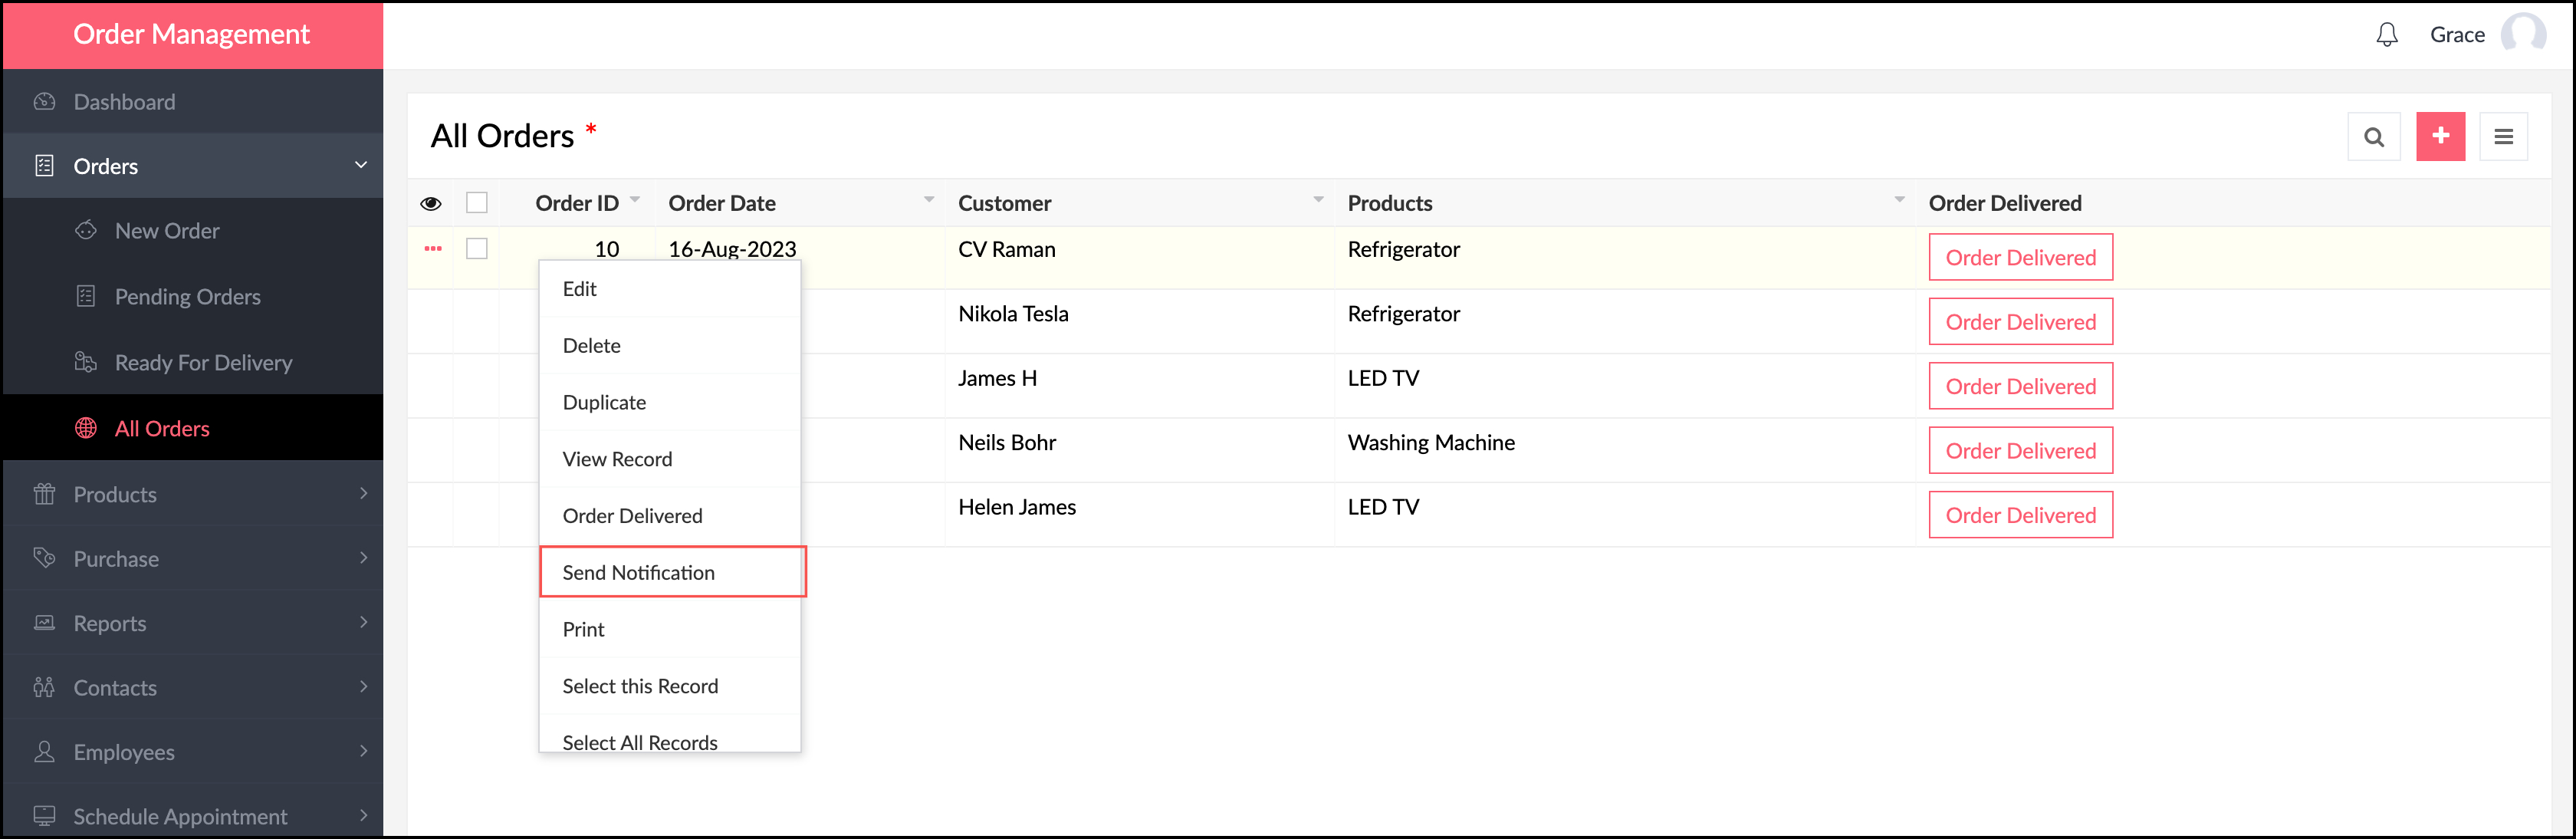Toggle the eye column visibility icon
2576x839 pixels.
431,204
